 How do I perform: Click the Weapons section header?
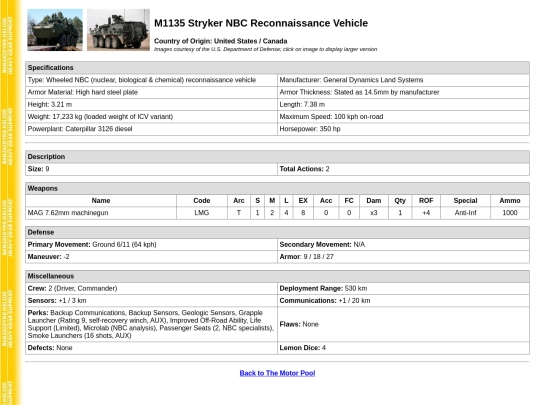tap(277, 188)
